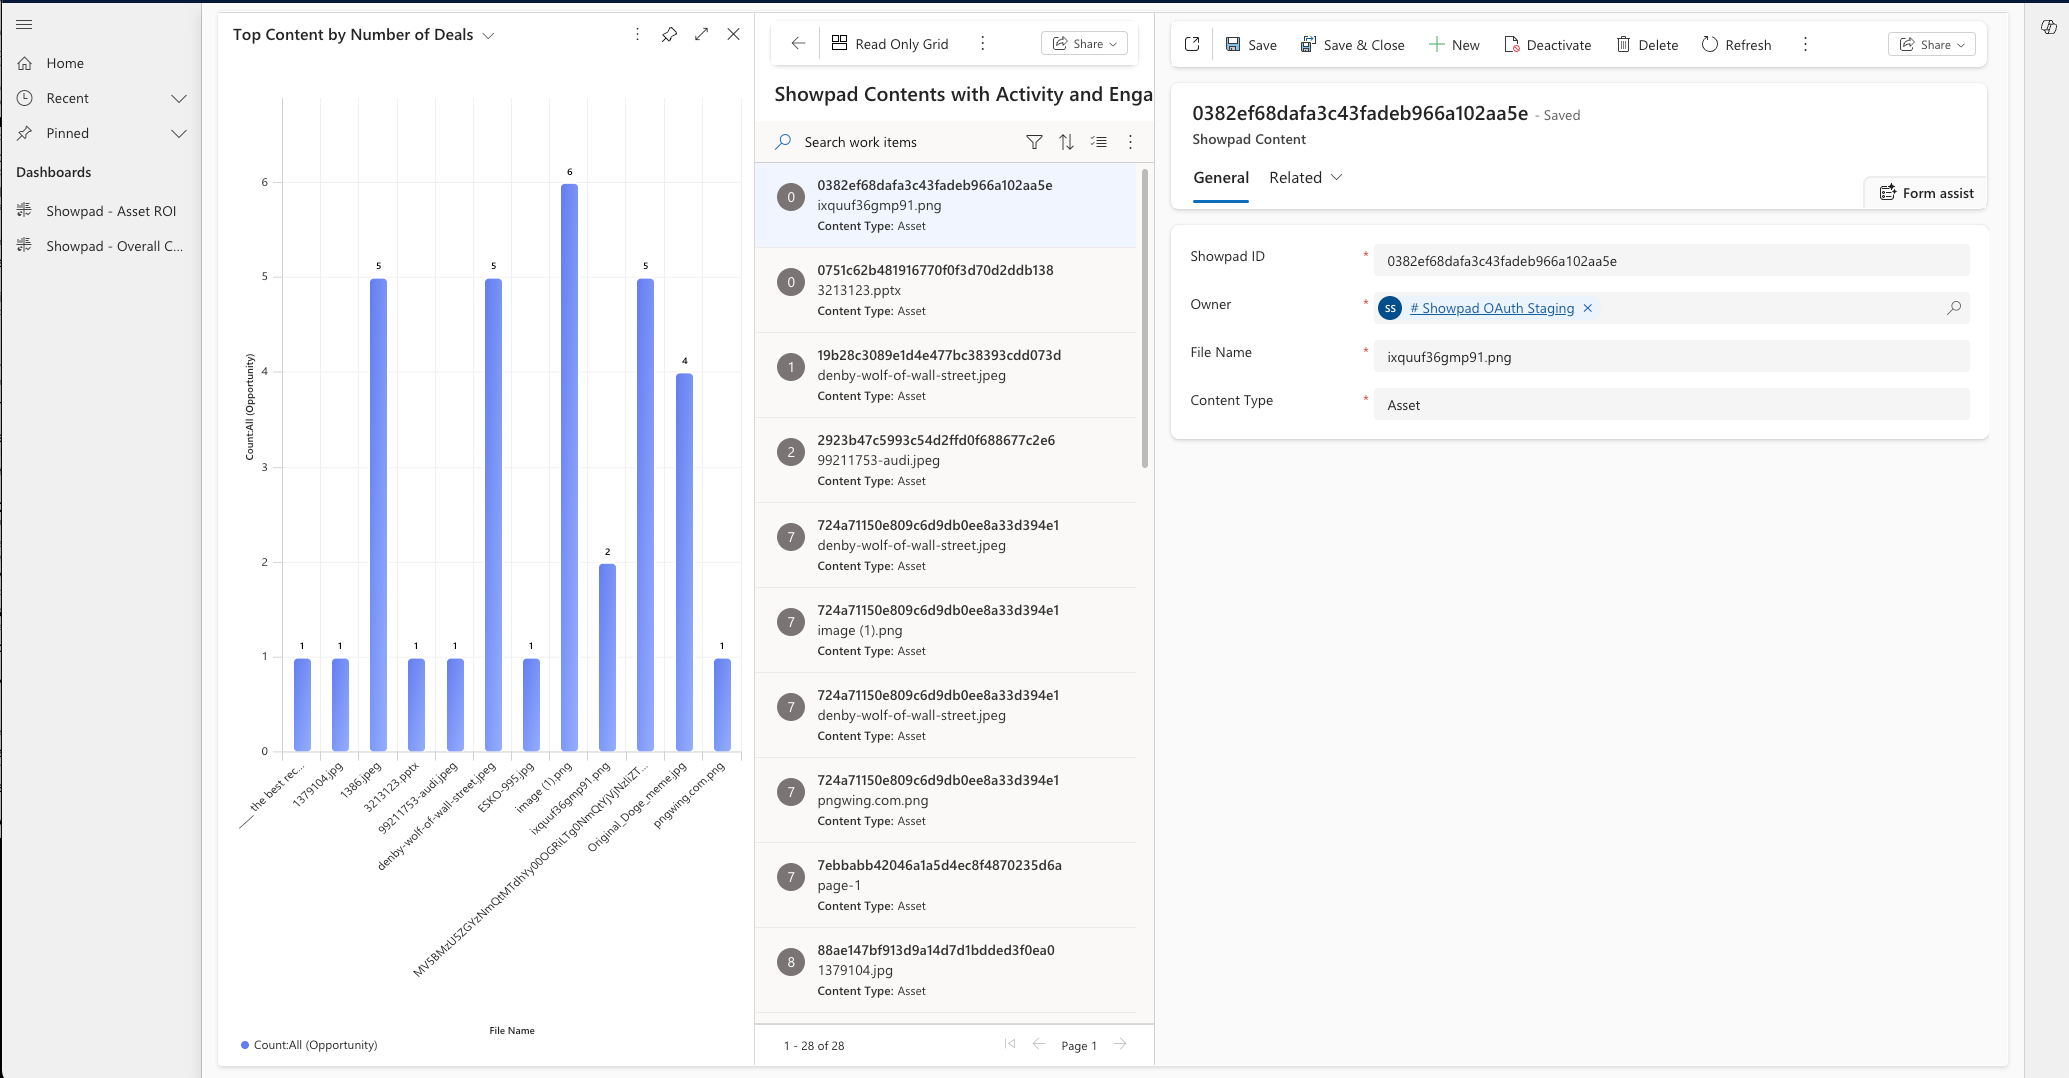Pin the Top Content chart panel
The width and height of the screenshot is (2069, 1078).
[669, 35]
